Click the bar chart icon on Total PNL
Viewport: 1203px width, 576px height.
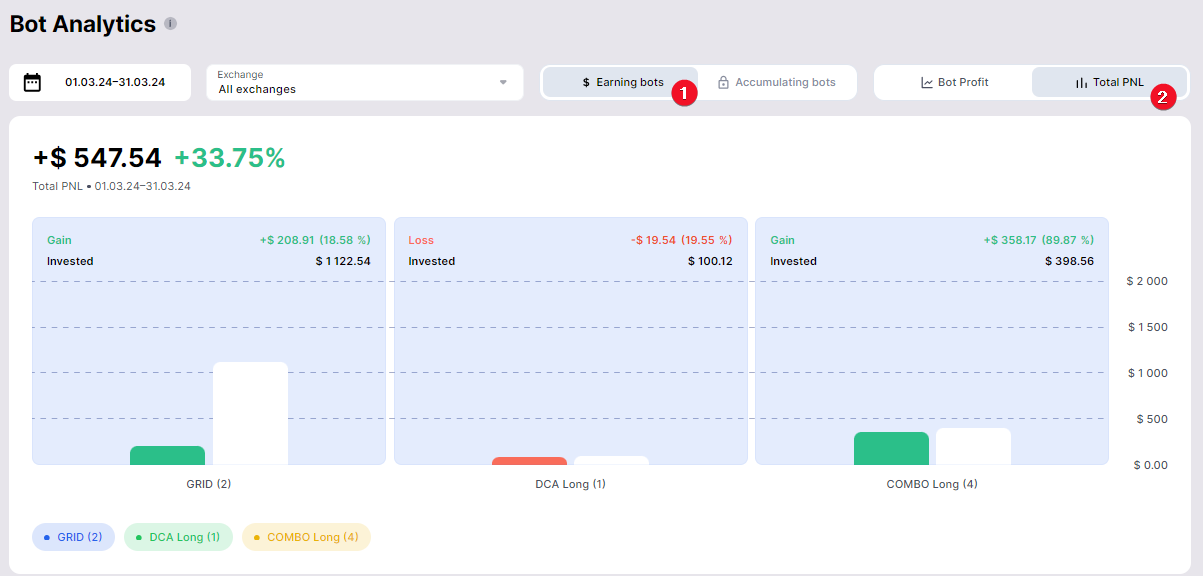(x=1081, y=82)
